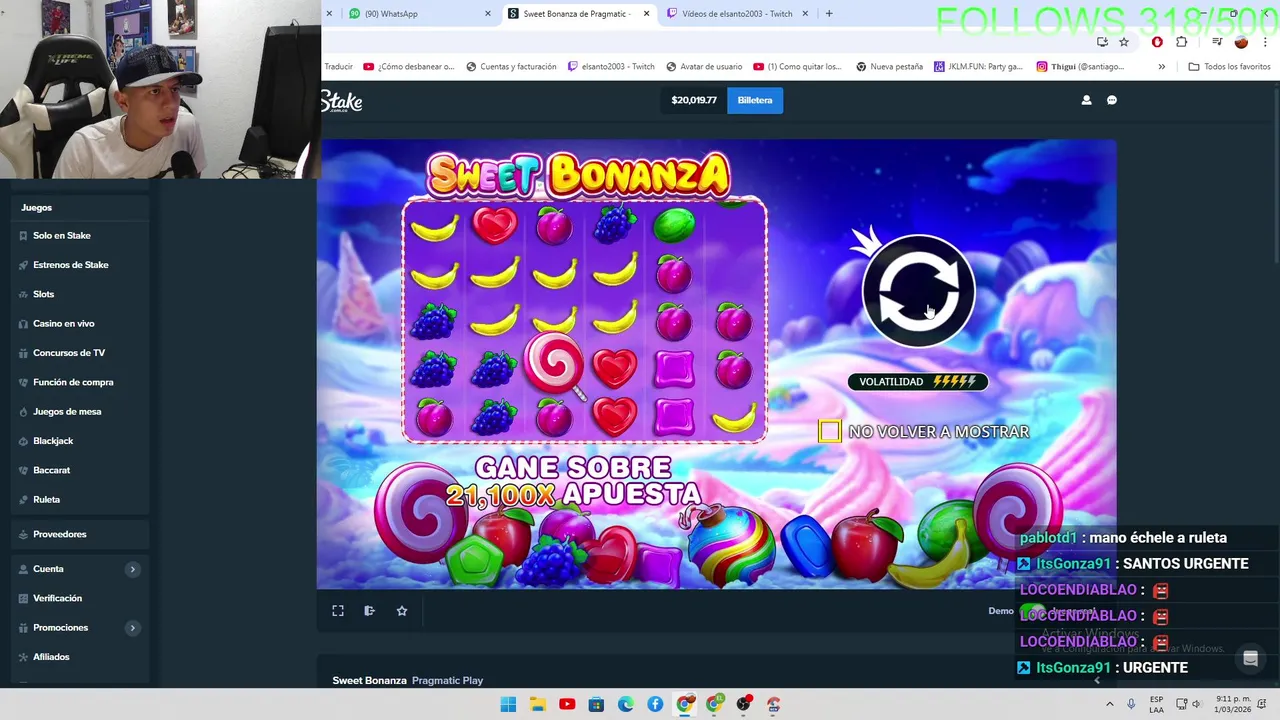Screen dimensions: 1280x720
Task: Open the taskbar clock and date
Action: pos(1232,704)
